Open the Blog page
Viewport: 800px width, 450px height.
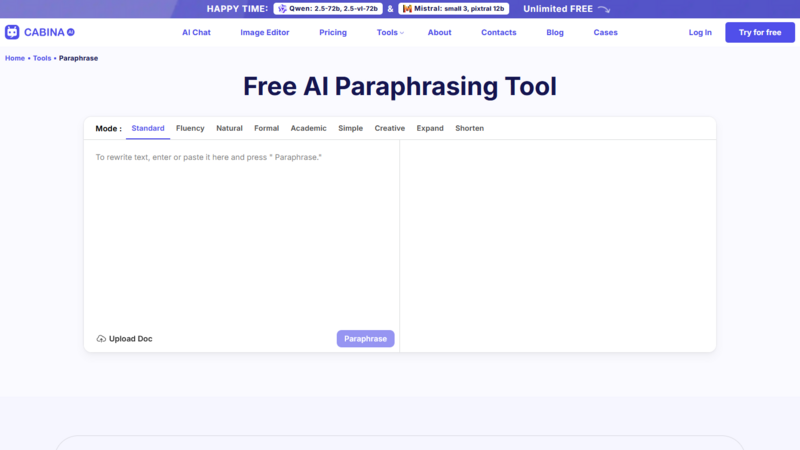[555, 32]
